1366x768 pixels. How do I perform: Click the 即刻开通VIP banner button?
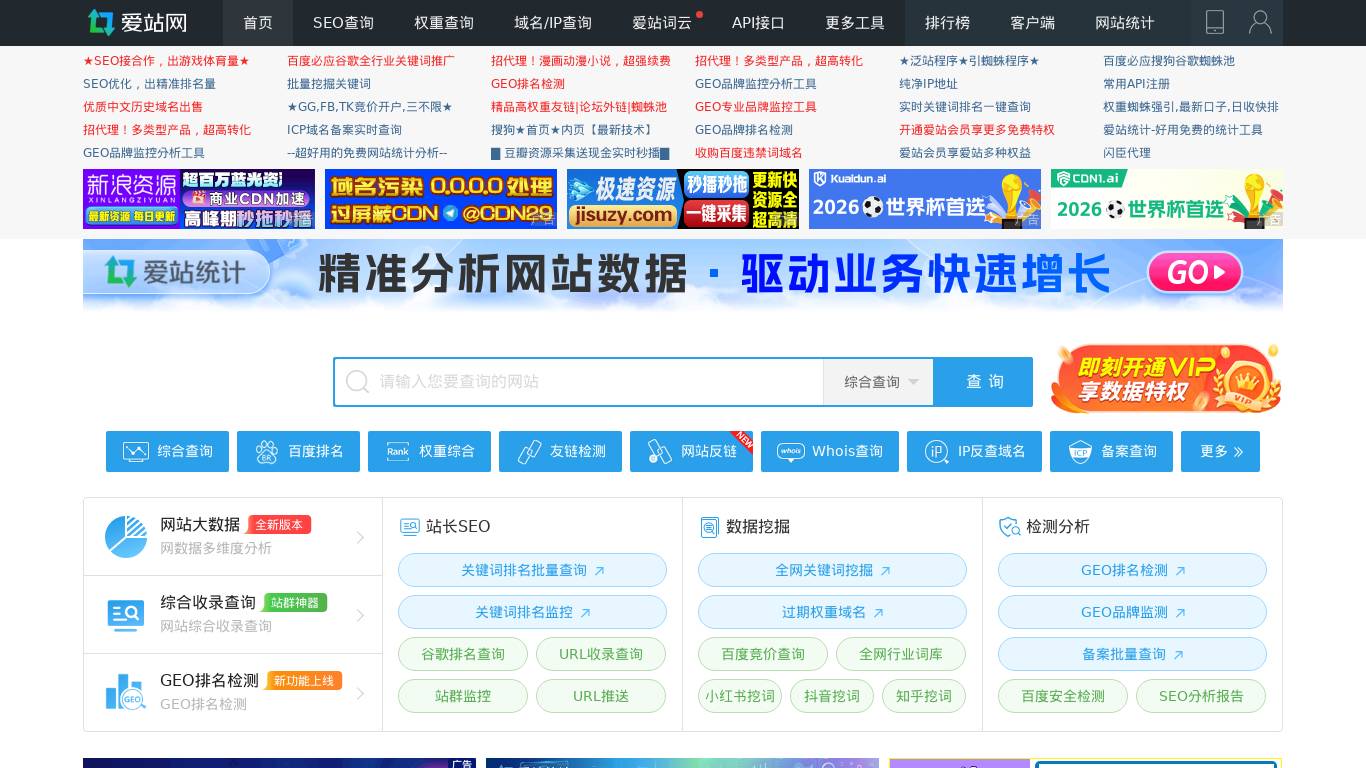1166,378
